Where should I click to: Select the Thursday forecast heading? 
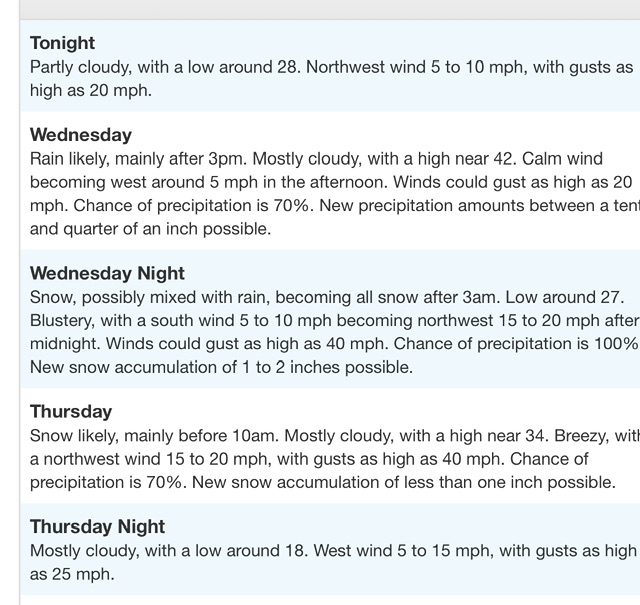[71, 411]
